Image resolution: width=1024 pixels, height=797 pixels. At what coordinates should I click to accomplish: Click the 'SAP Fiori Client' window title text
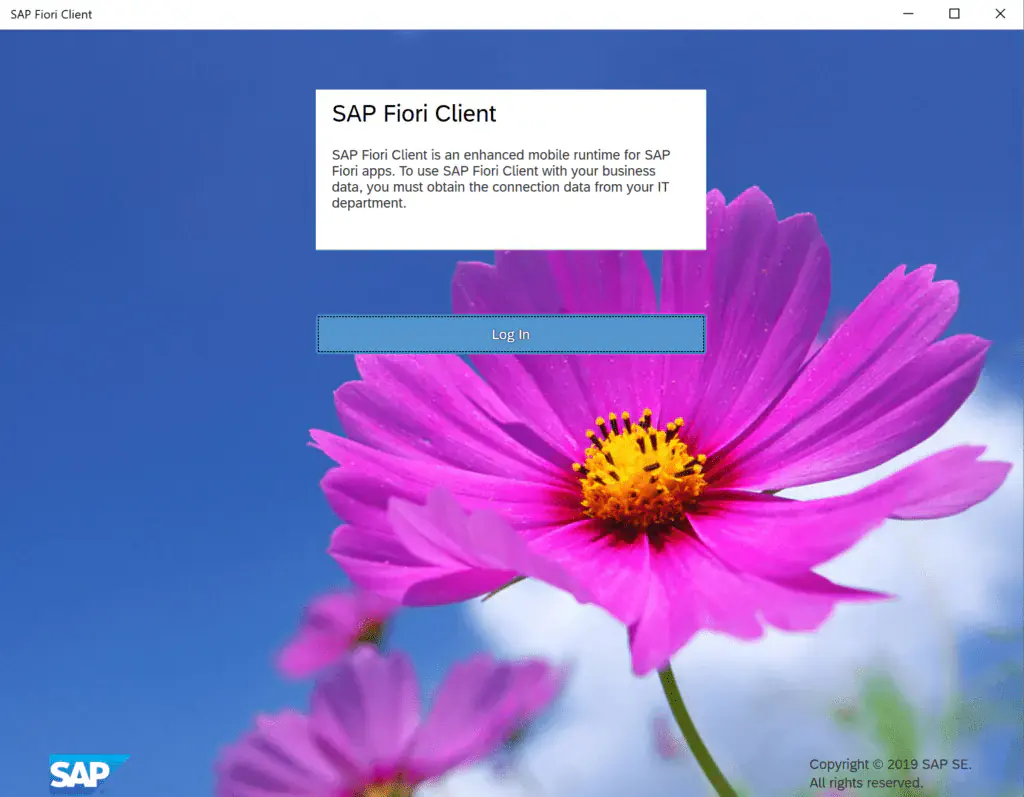coord(51,14)
